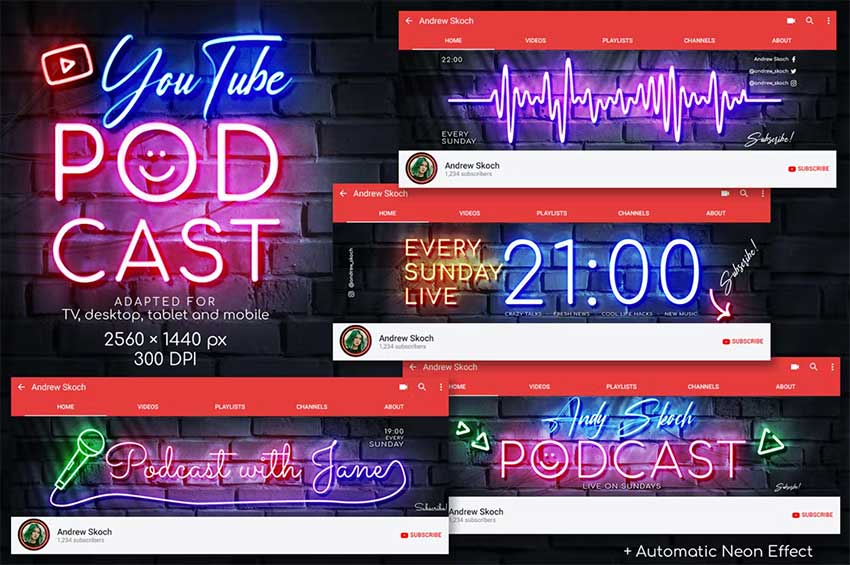Screen dimensions: 850x565
Task: Open search in heartbeat waveform mockup
Action: 809,21
